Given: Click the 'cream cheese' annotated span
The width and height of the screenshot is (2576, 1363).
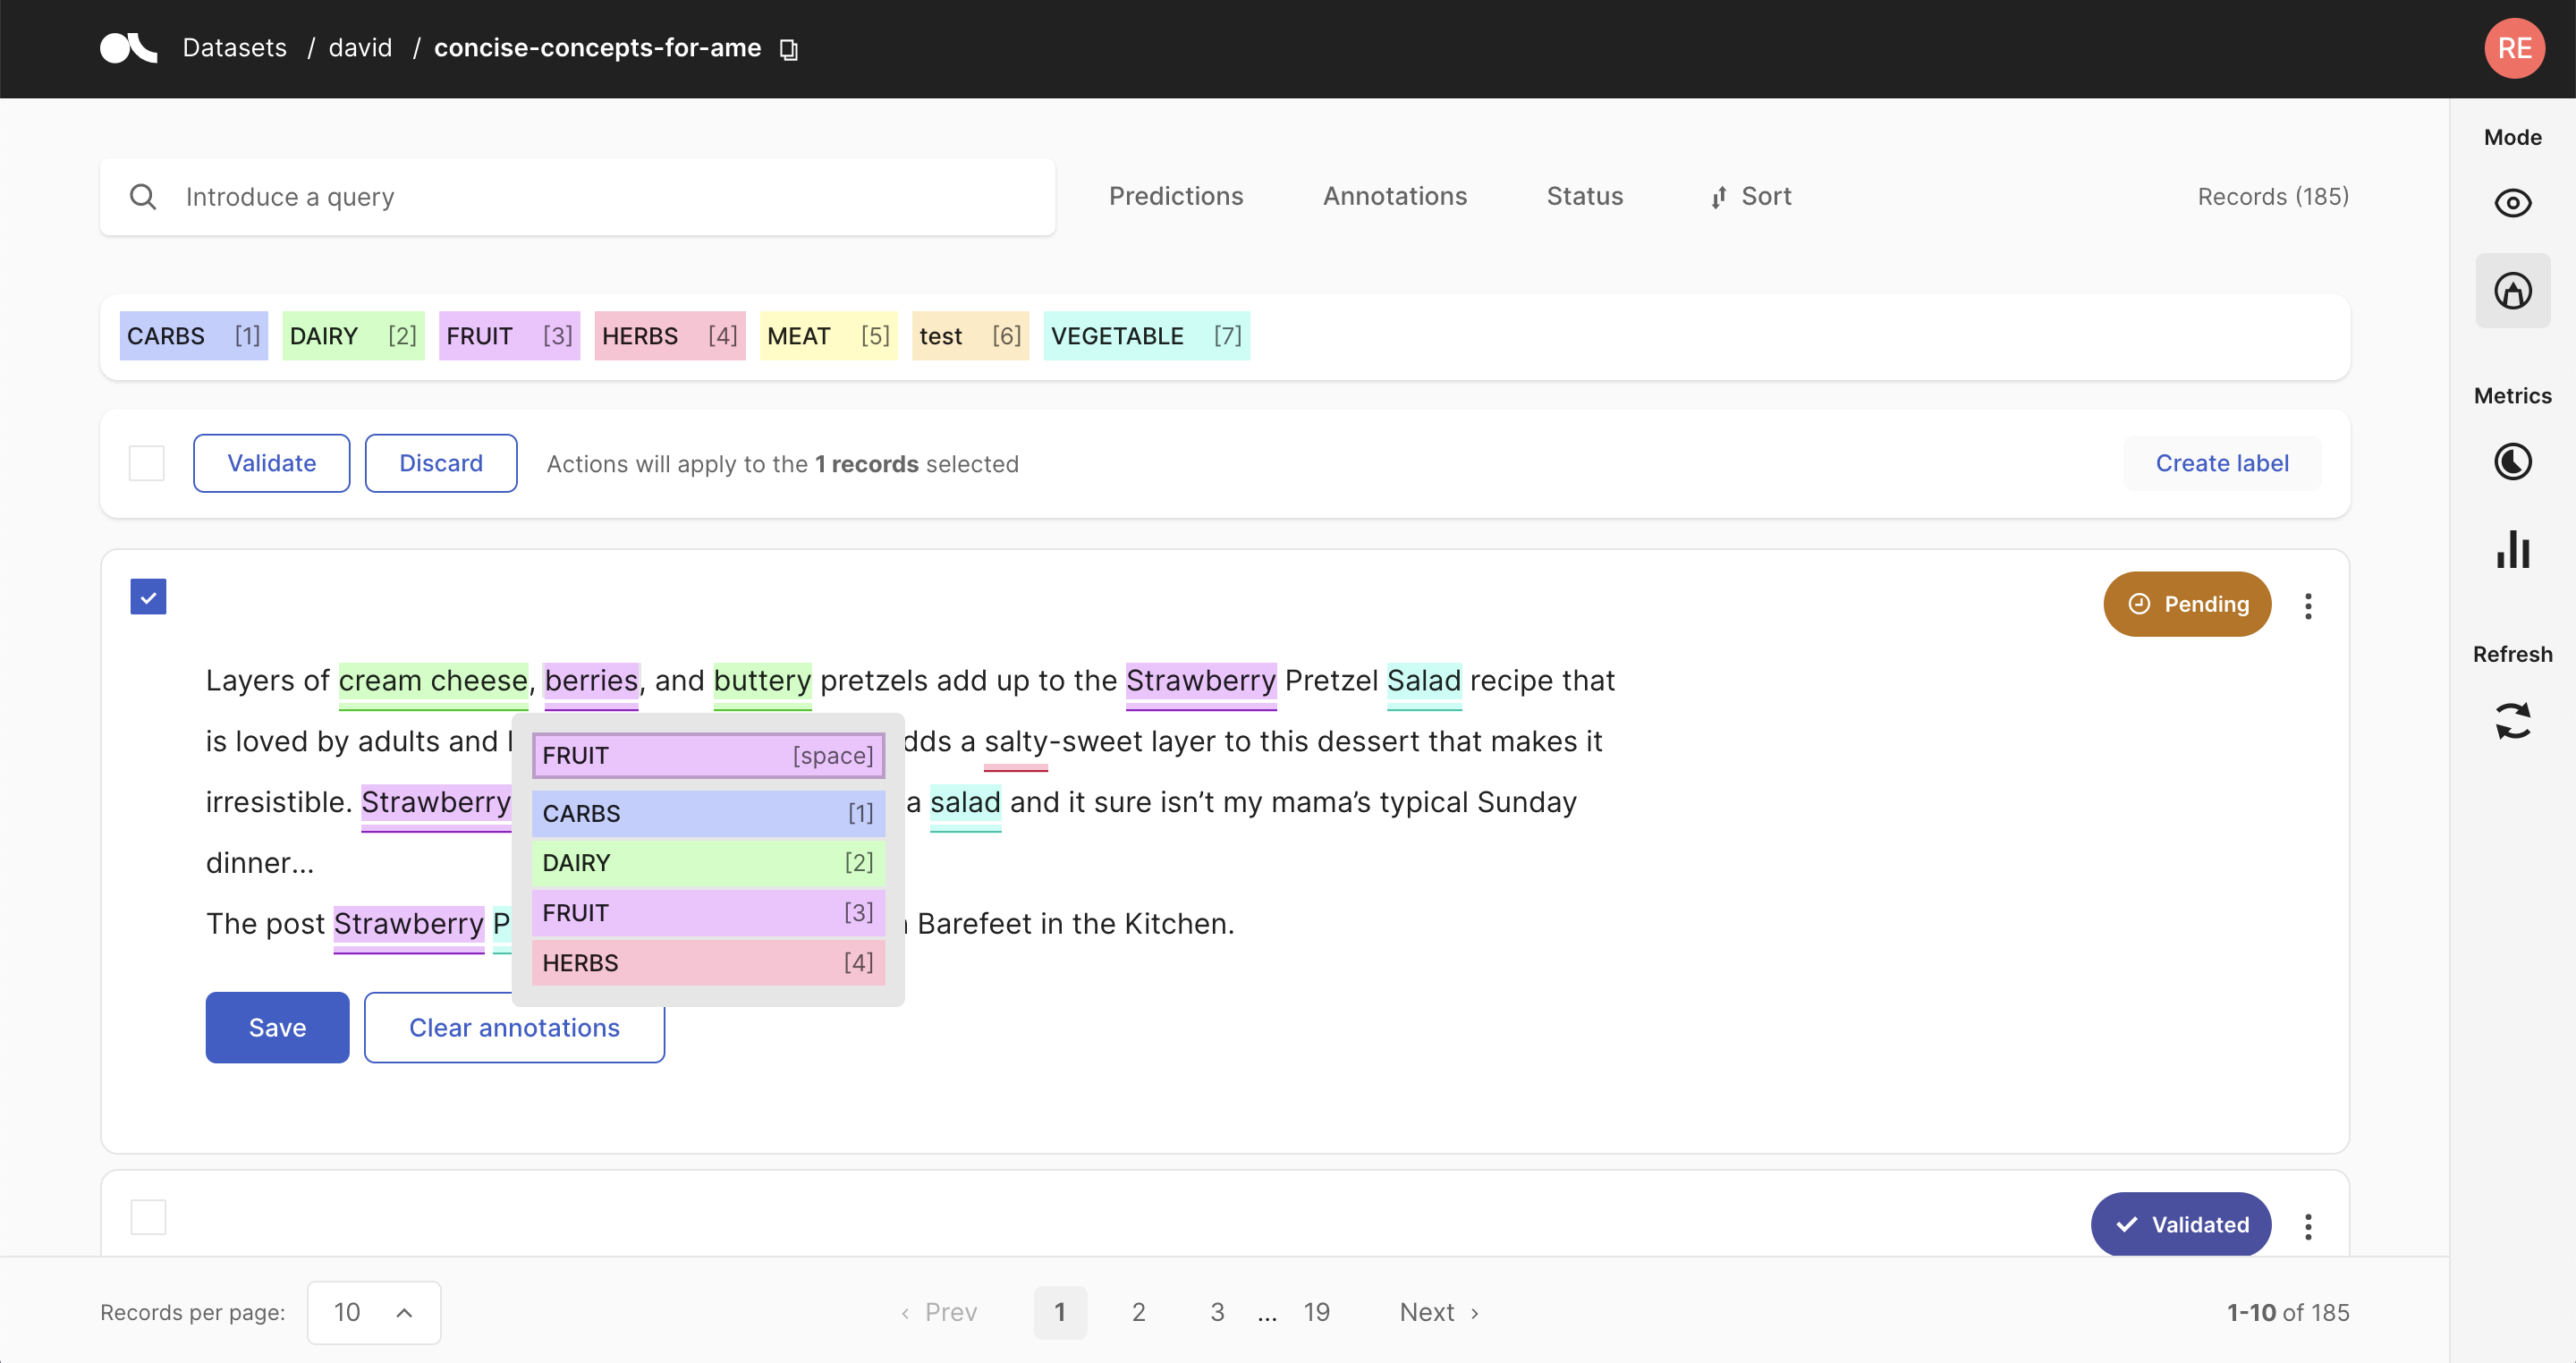Looking at the screenshot, I should (x=433, y=681).
